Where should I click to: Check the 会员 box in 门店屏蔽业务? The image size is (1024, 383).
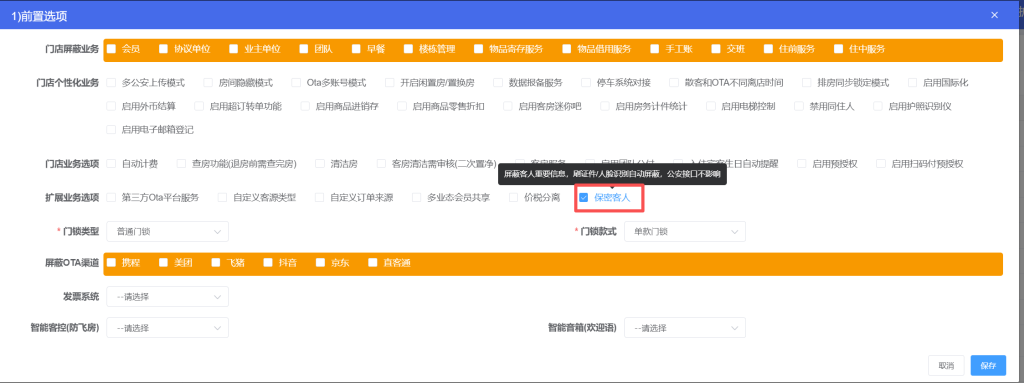(112, 49)
